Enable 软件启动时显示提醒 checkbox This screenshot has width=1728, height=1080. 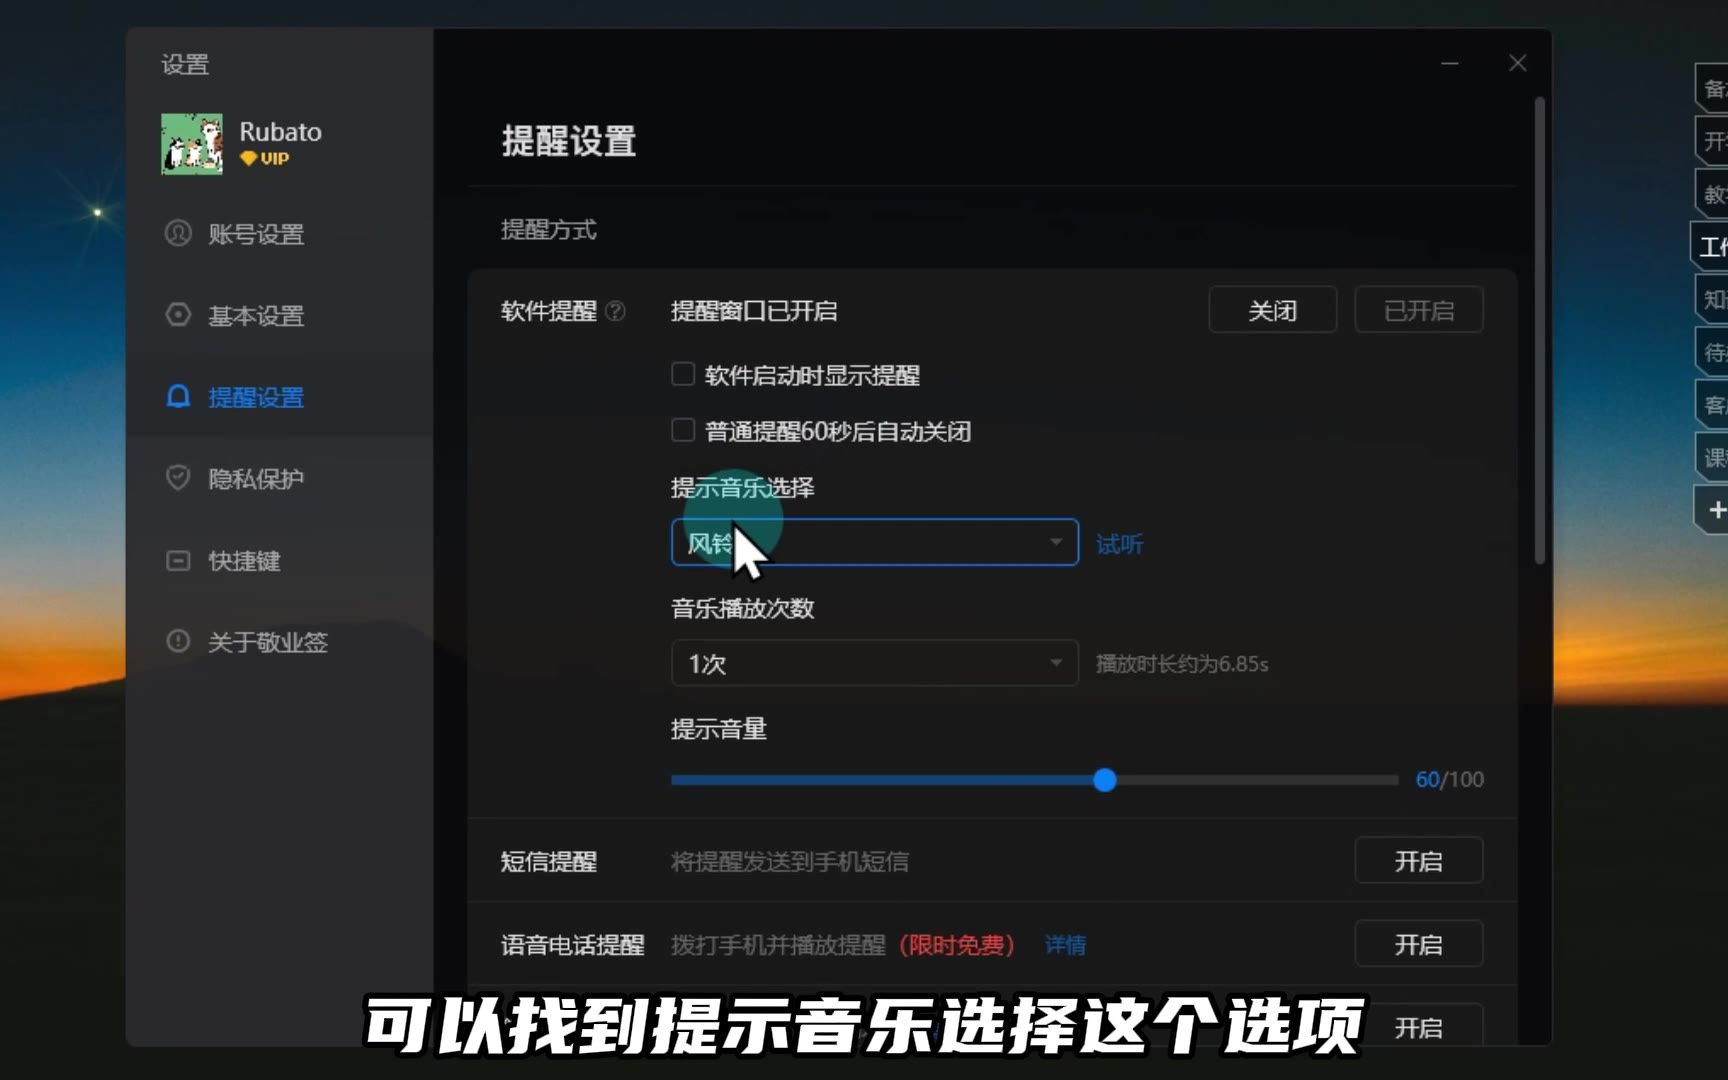coord(683,374)
